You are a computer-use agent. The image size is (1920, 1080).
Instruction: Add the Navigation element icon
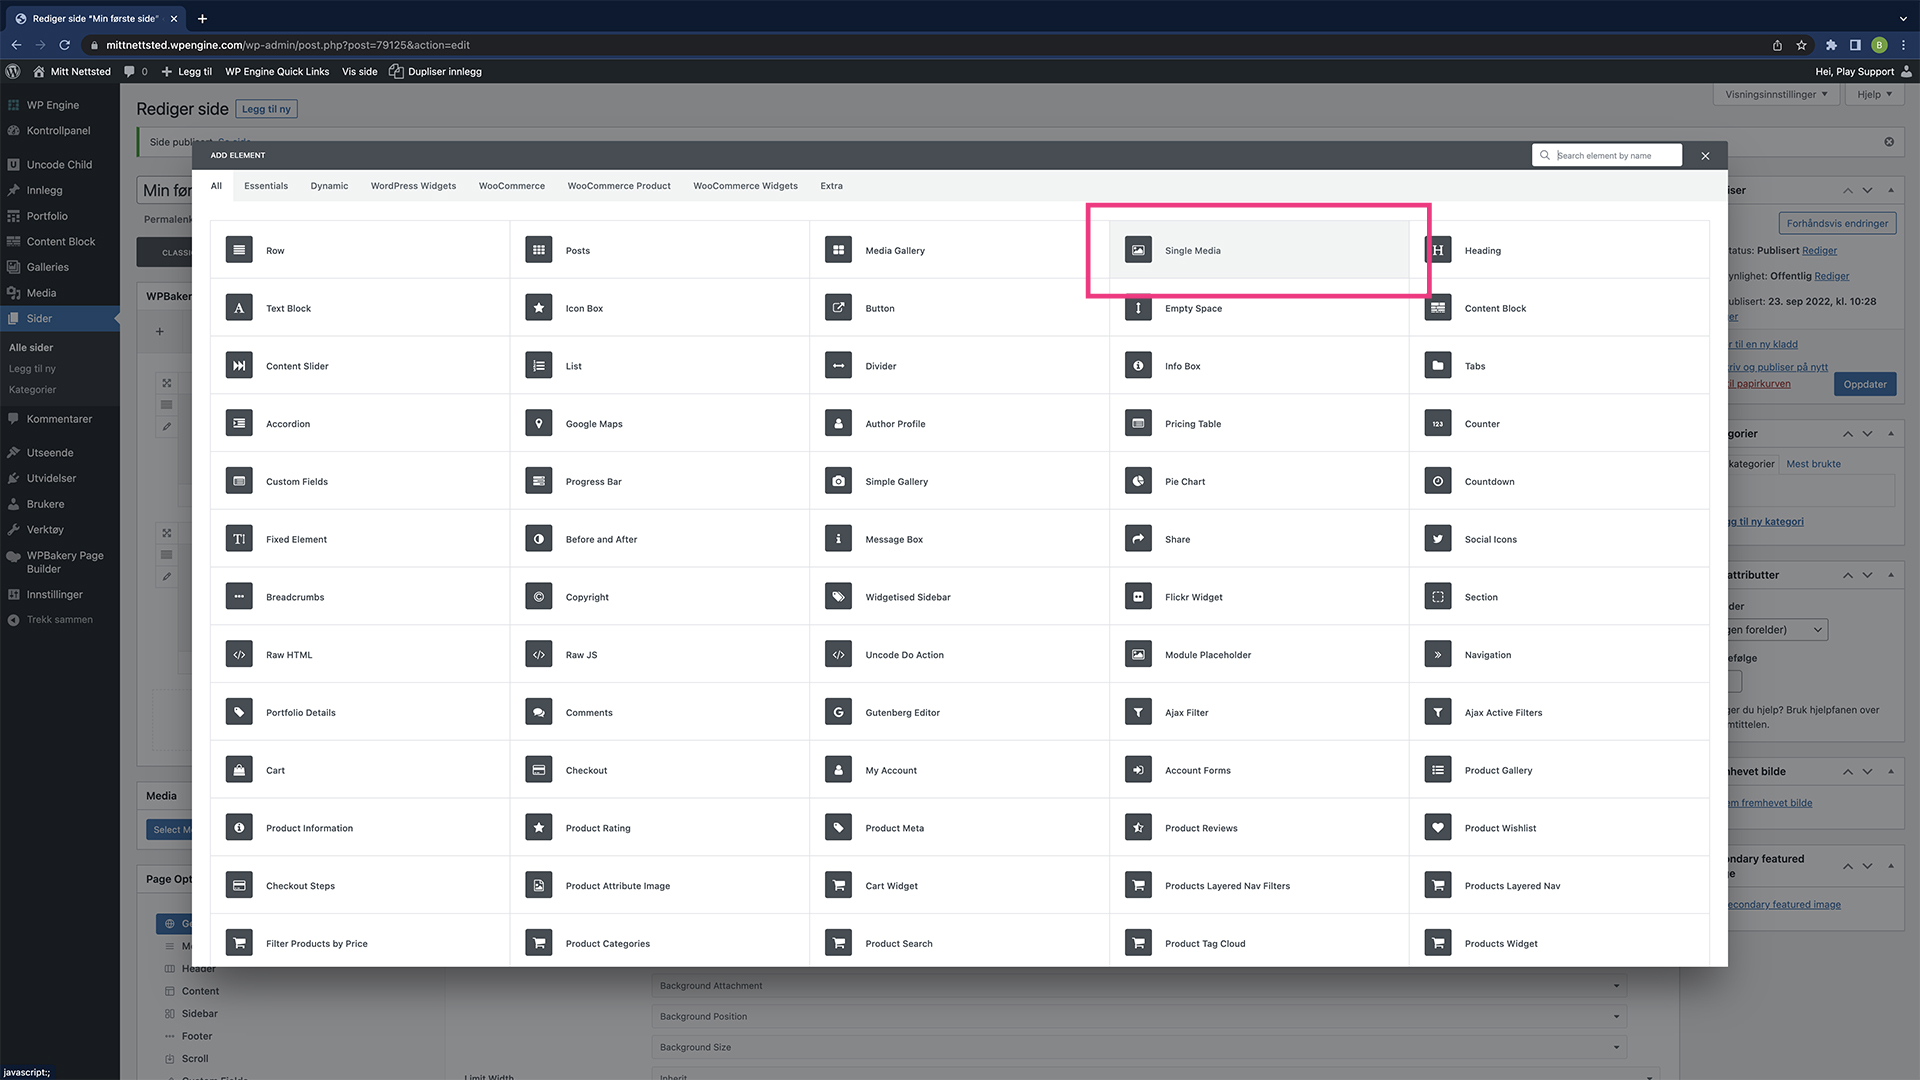[x=1438, y=655]
